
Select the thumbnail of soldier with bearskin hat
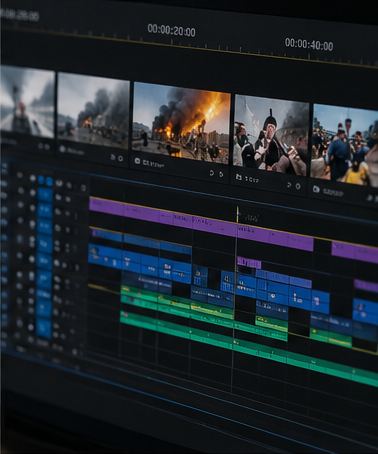271,135
